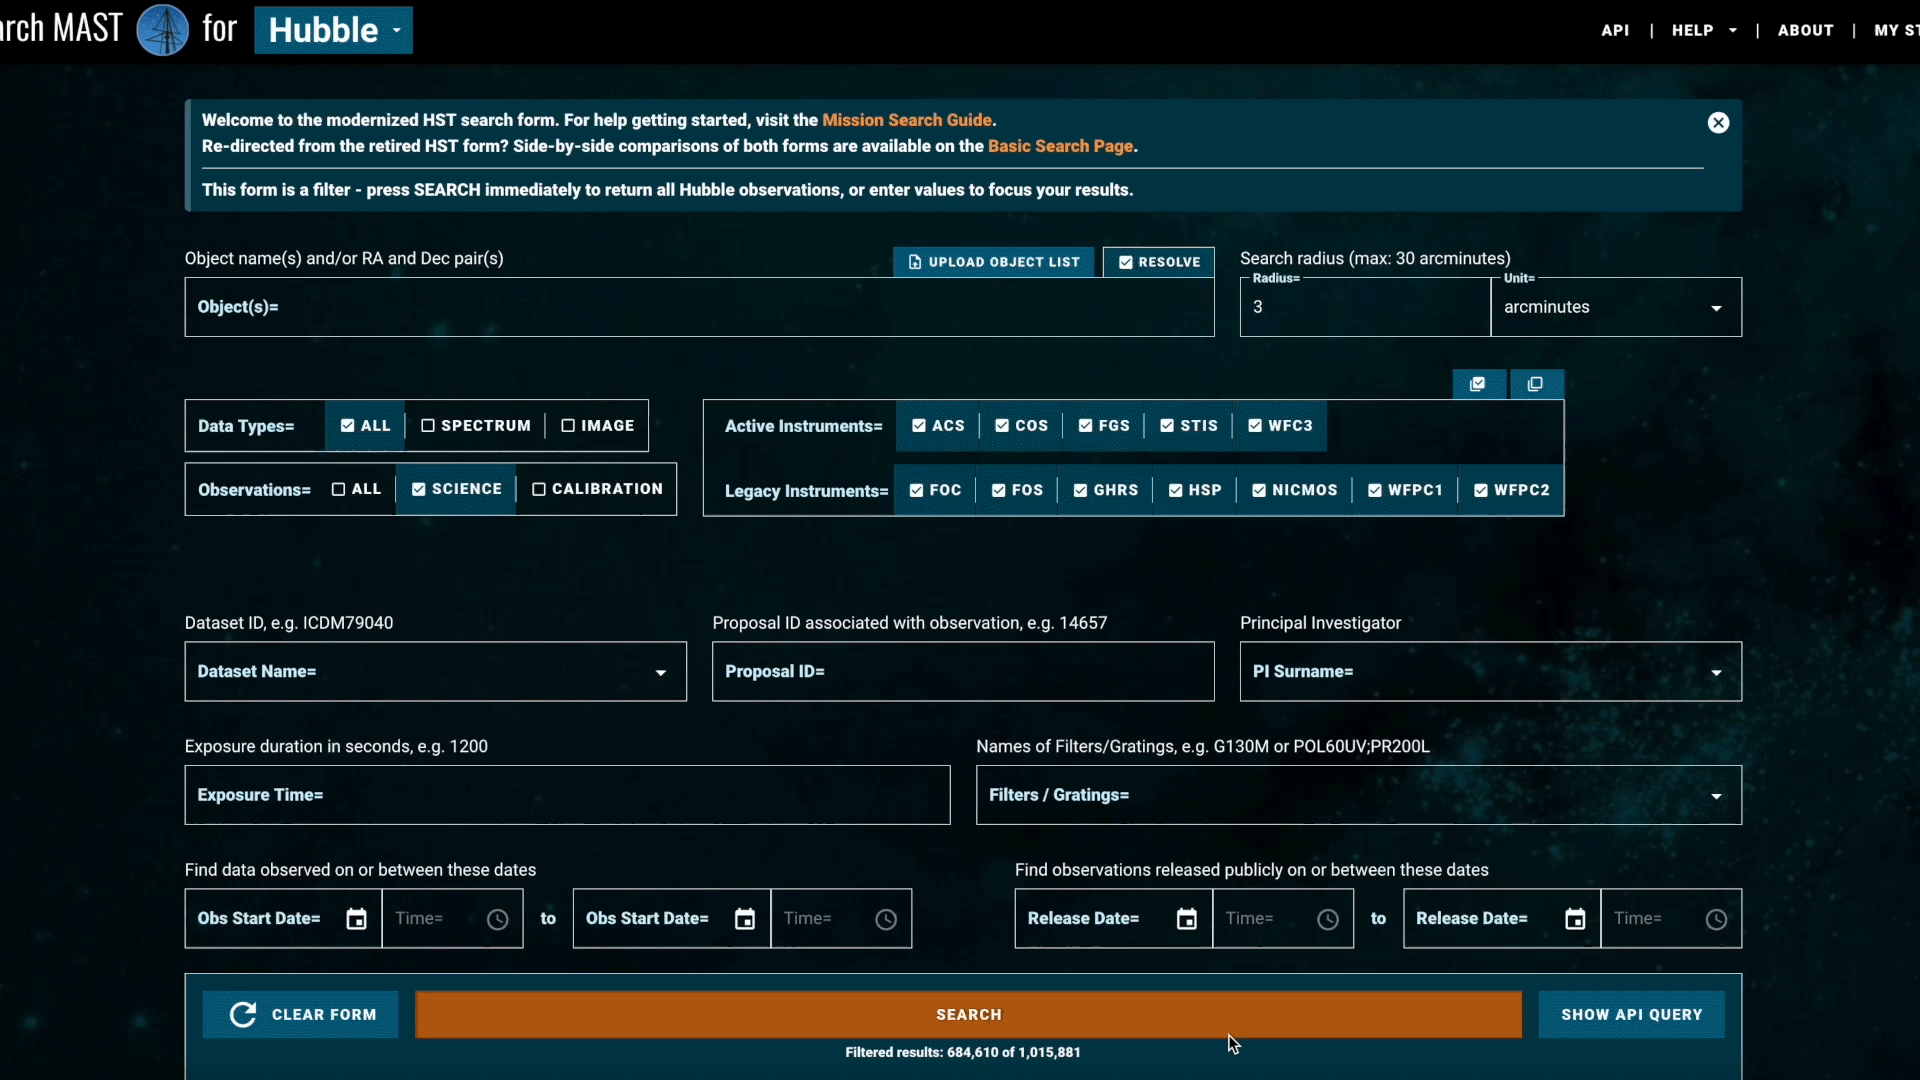This screenshot has width=1920, height=1080.
Task: Uncheck the FOC legacy instrument
Action: click(935, 490)
